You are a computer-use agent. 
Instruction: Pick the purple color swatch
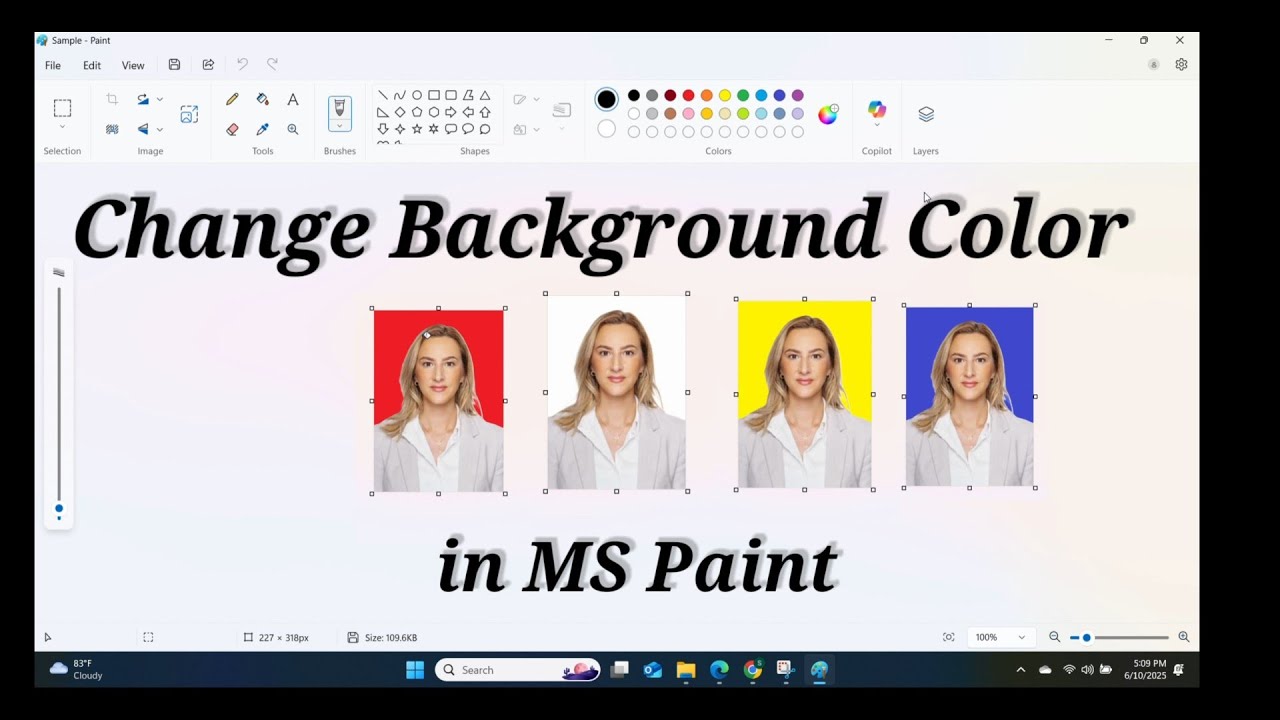coord(797,95)
